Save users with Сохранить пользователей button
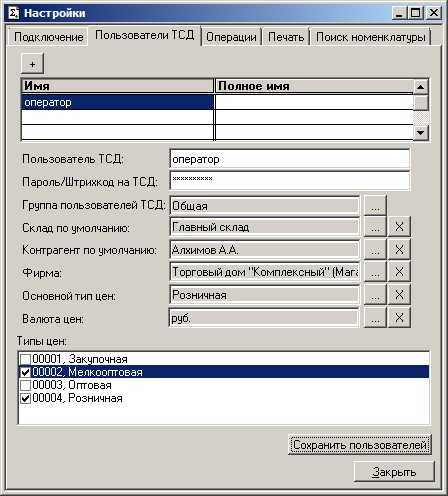This screenshot has width=448, height=496. (360, 445)
